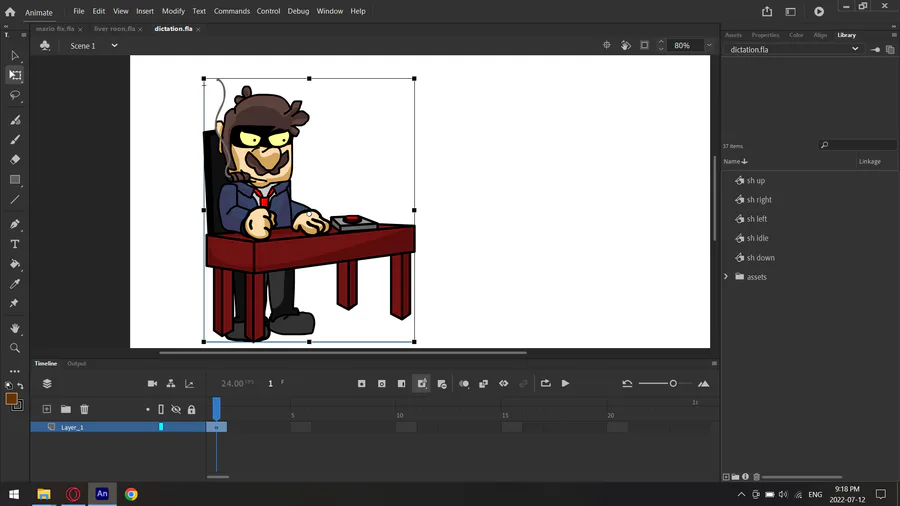Switch to the Properties panel tab

pyautogui.click(x=765, y=35)
